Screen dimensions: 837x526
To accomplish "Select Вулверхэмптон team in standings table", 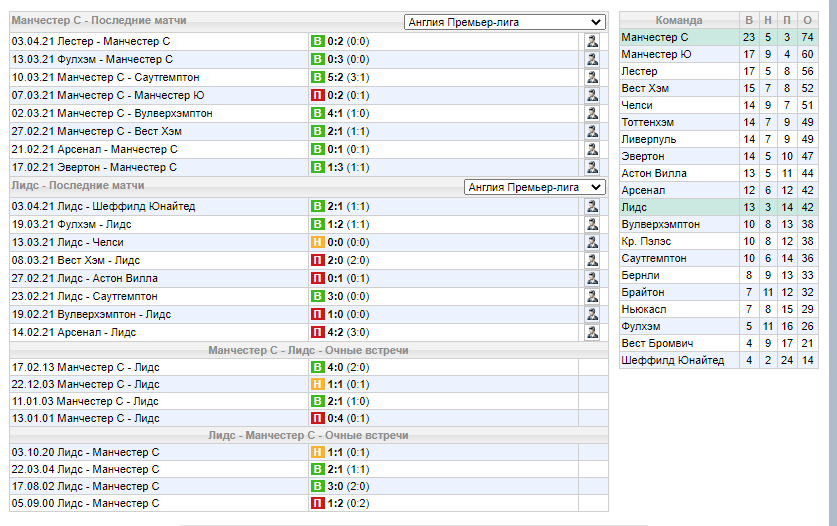I will coord(660,224).
